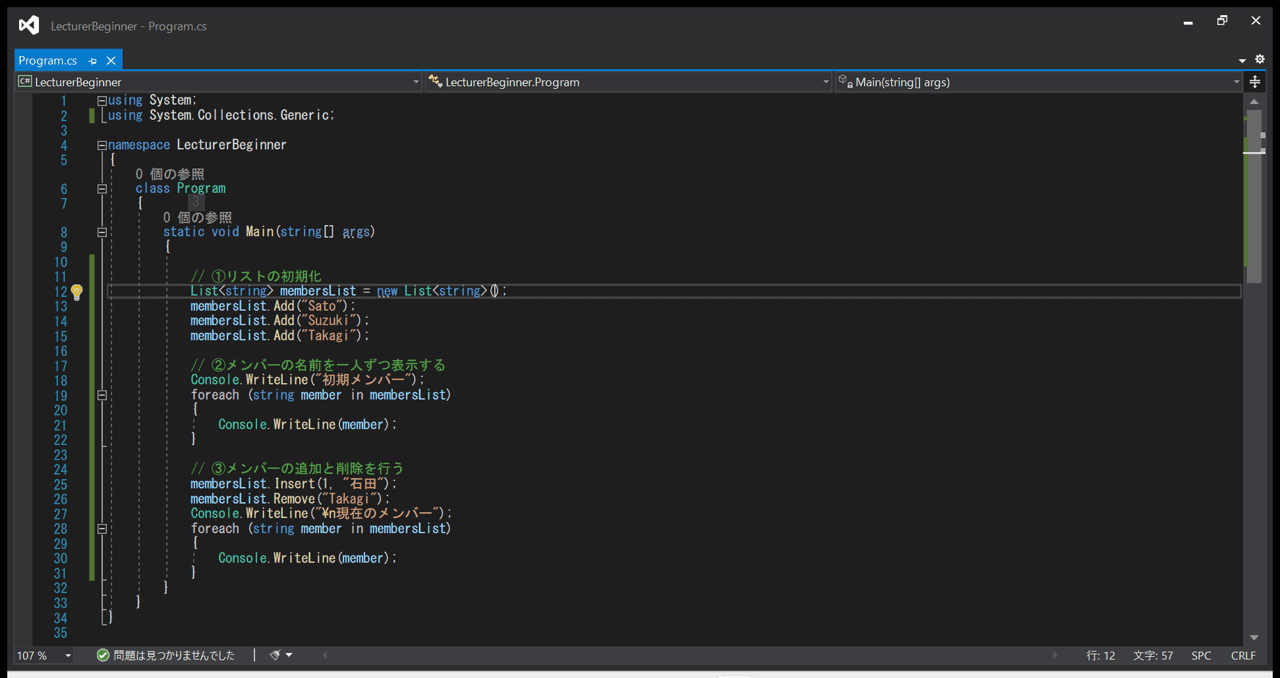Screen dimensions: 1280x678
Task: Click the CRLF line ending indicator
Action: [1243, 656]
